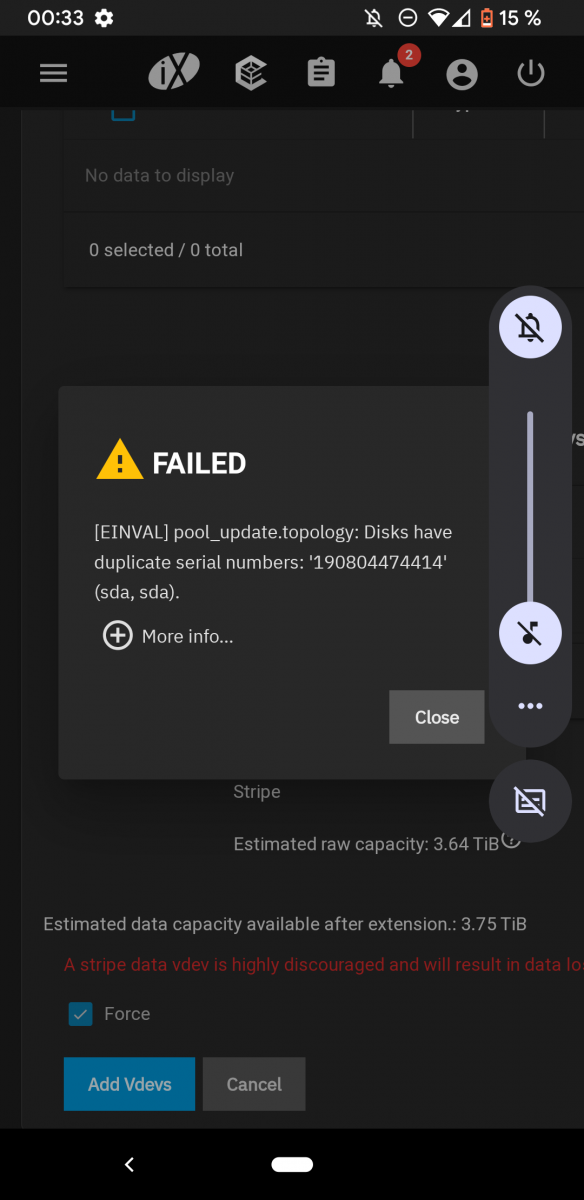Open the hamburger navigation menu
Viewport: 584px width, 1200px height.
coord(53,73)
